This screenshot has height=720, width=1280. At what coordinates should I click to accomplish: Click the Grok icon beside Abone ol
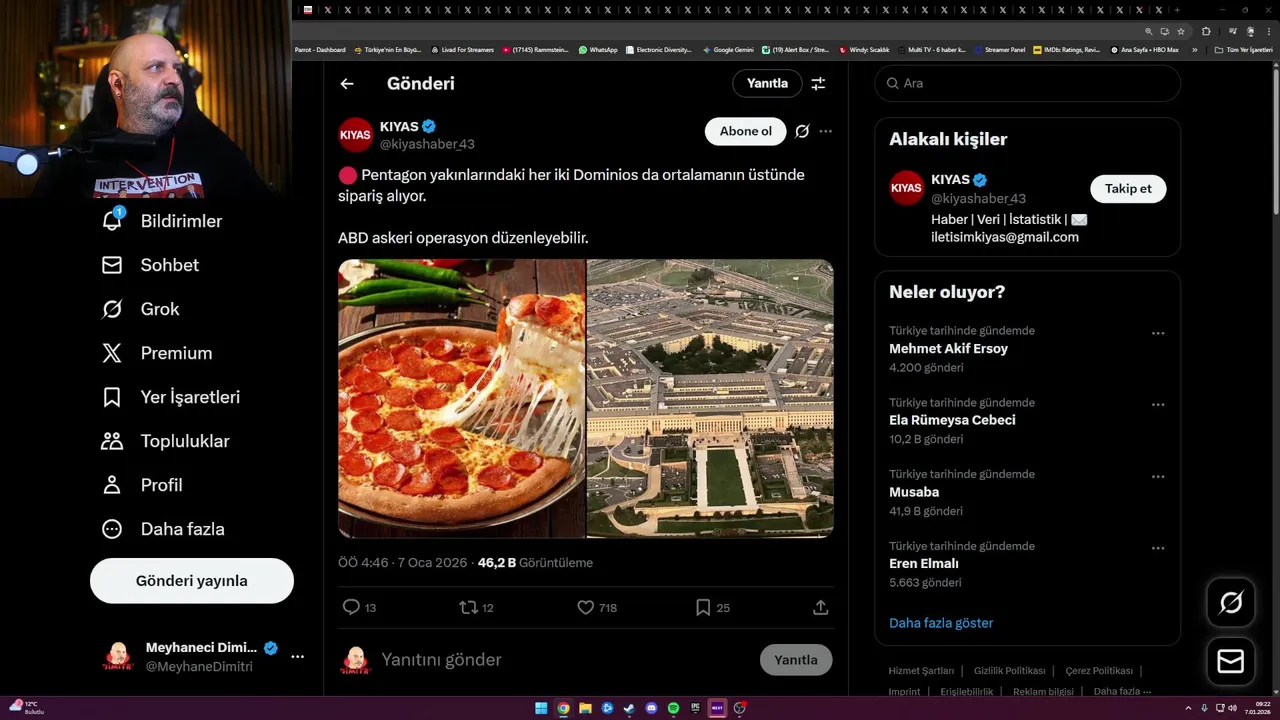point(802,131)
